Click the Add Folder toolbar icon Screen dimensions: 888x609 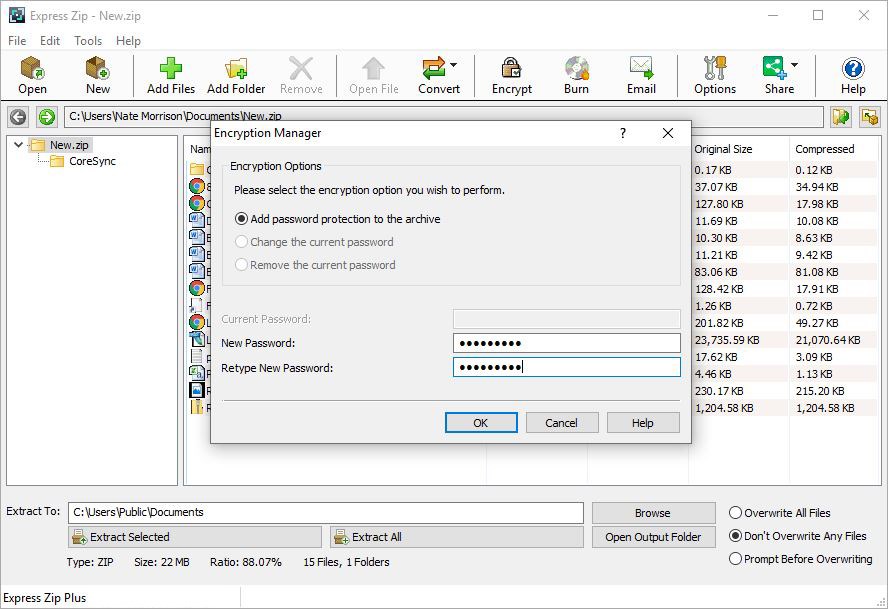236,69
